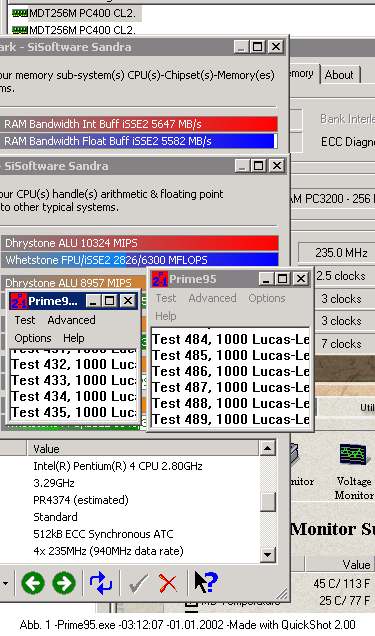Screen dimensions: 375x636
Task: Click Test 486 line in Prime95 output
Action: (x=231, y=371)
